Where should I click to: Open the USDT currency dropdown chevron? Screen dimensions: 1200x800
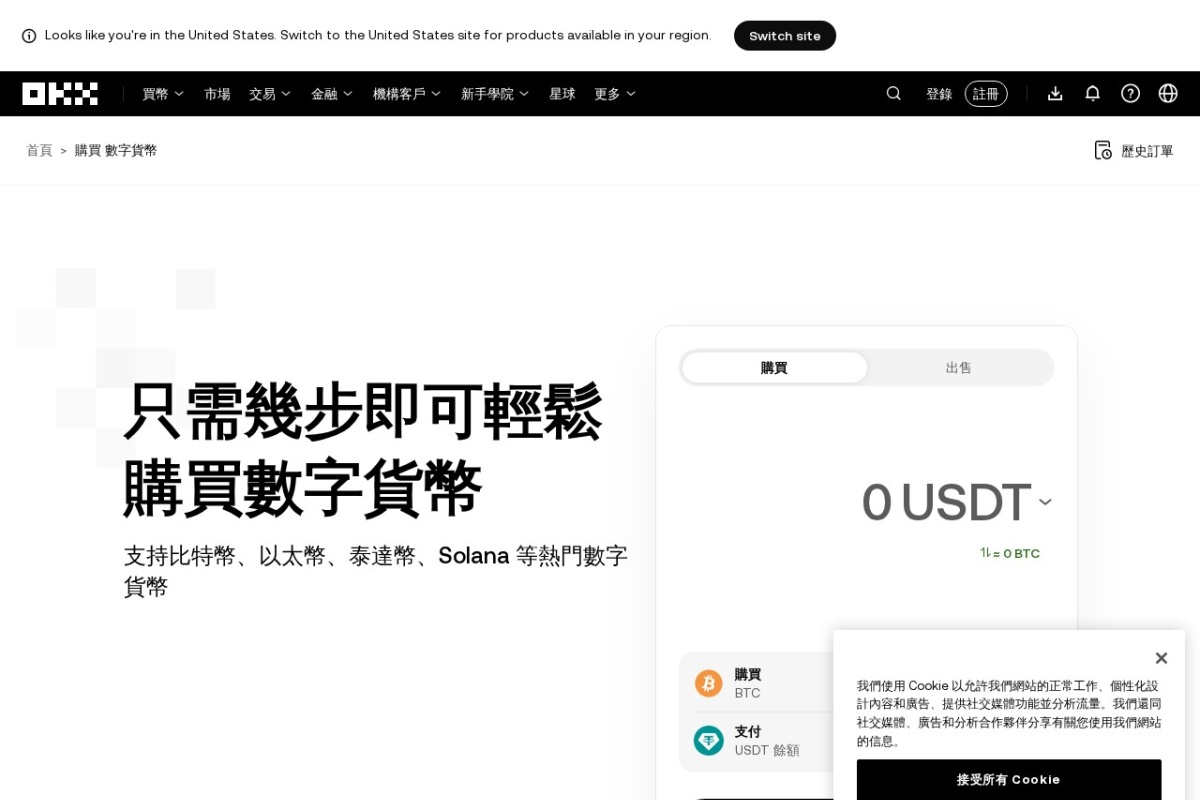[1045, 502]
